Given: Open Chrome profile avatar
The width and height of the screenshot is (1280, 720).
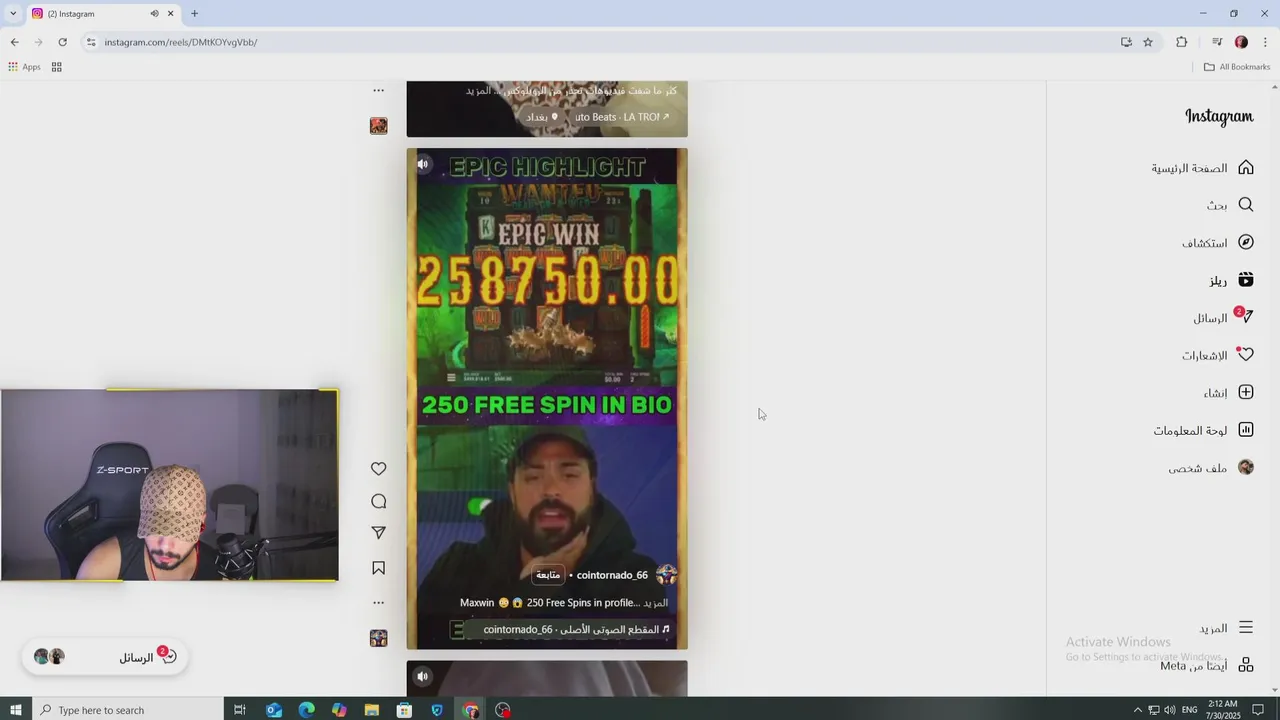Looking at the screenshot, I should click(1241, 42).
